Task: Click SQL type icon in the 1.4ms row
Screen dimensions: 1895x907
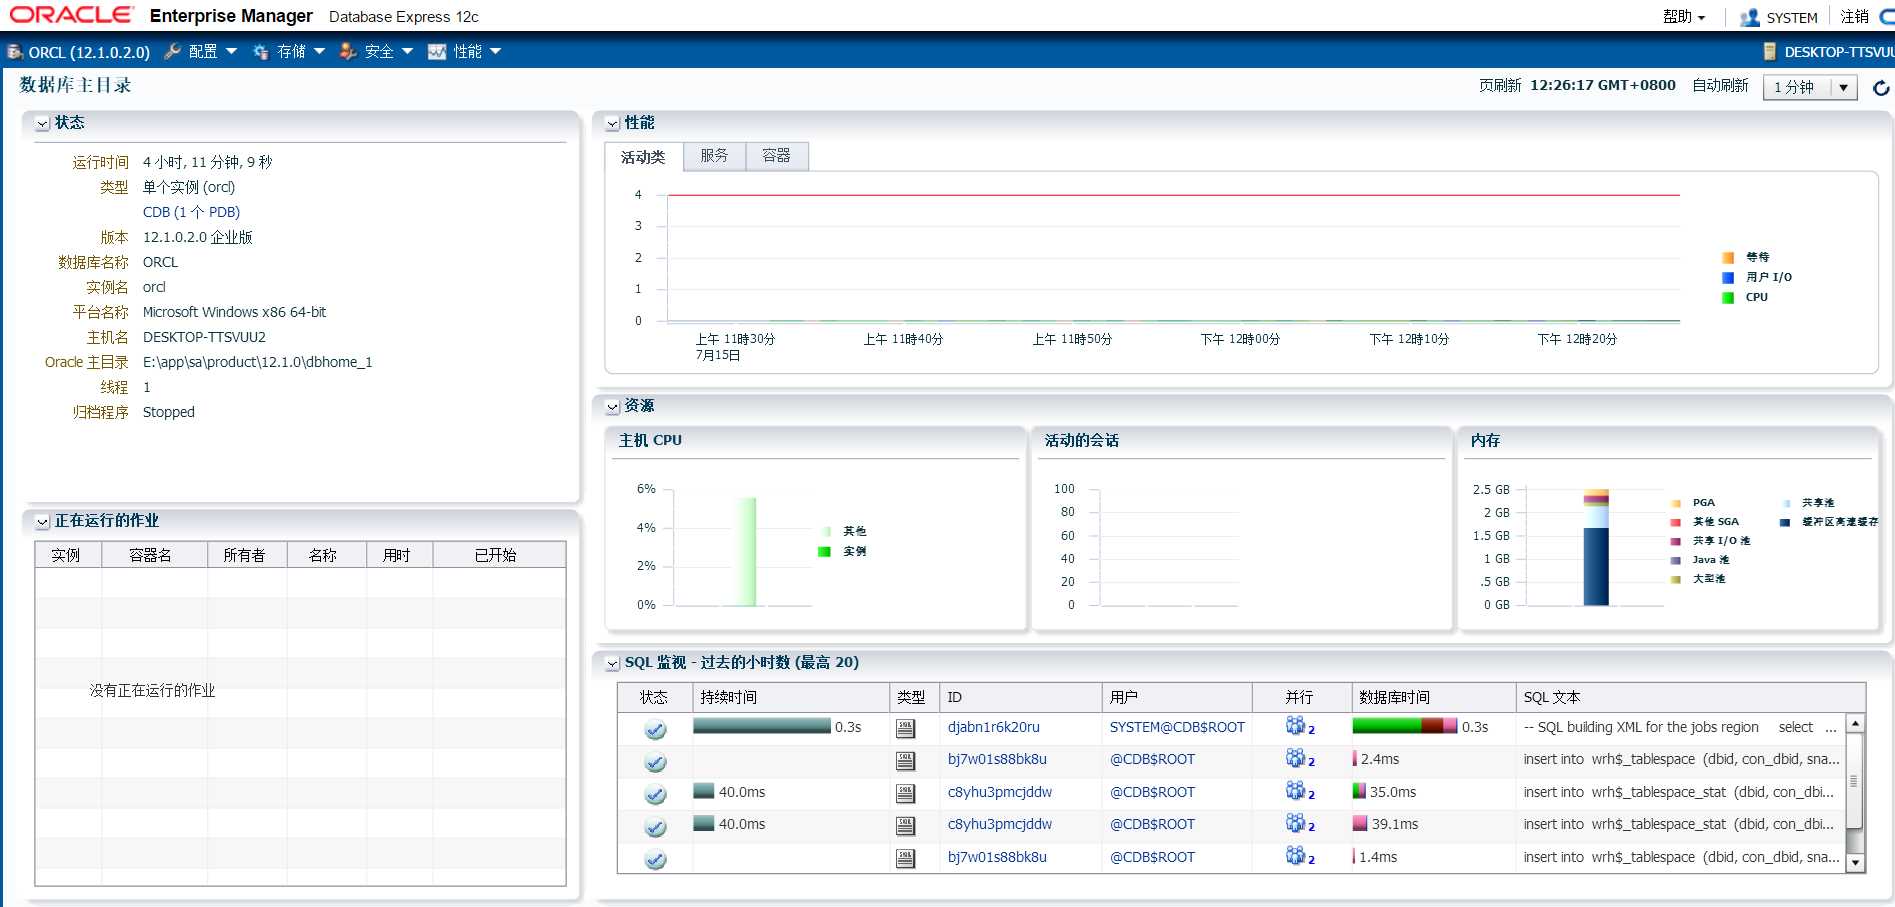Action: coord(905,858)
